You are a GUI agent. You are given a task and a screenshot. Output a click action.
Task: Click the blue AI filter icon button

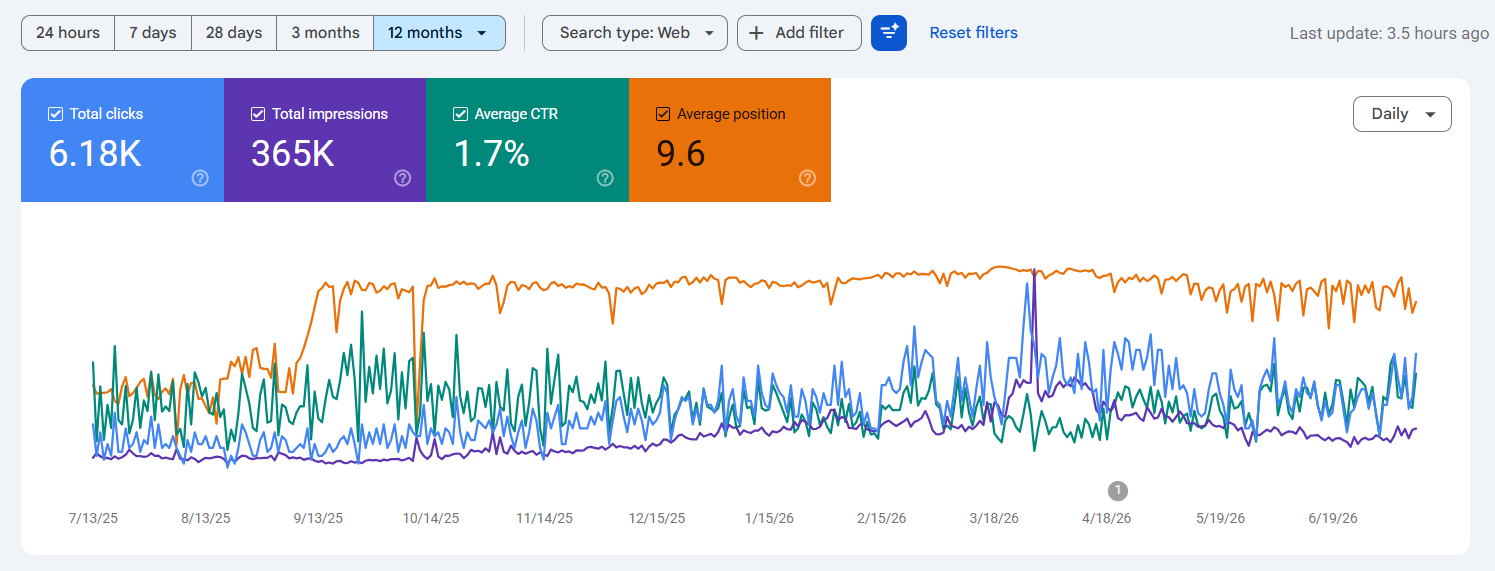[889, 33]
